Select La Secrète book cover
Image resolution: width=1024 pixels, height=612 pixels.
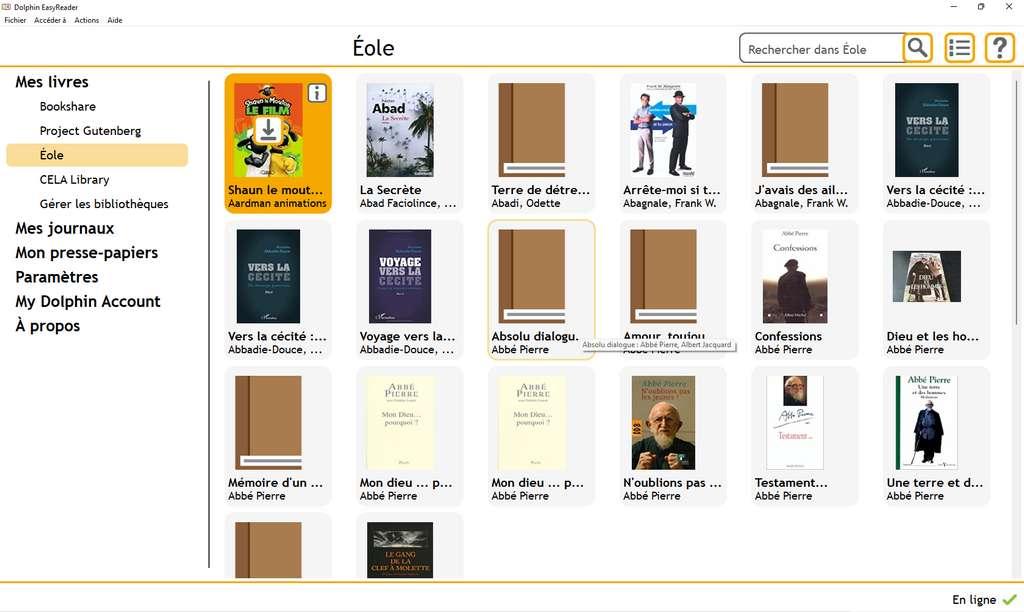400,130
